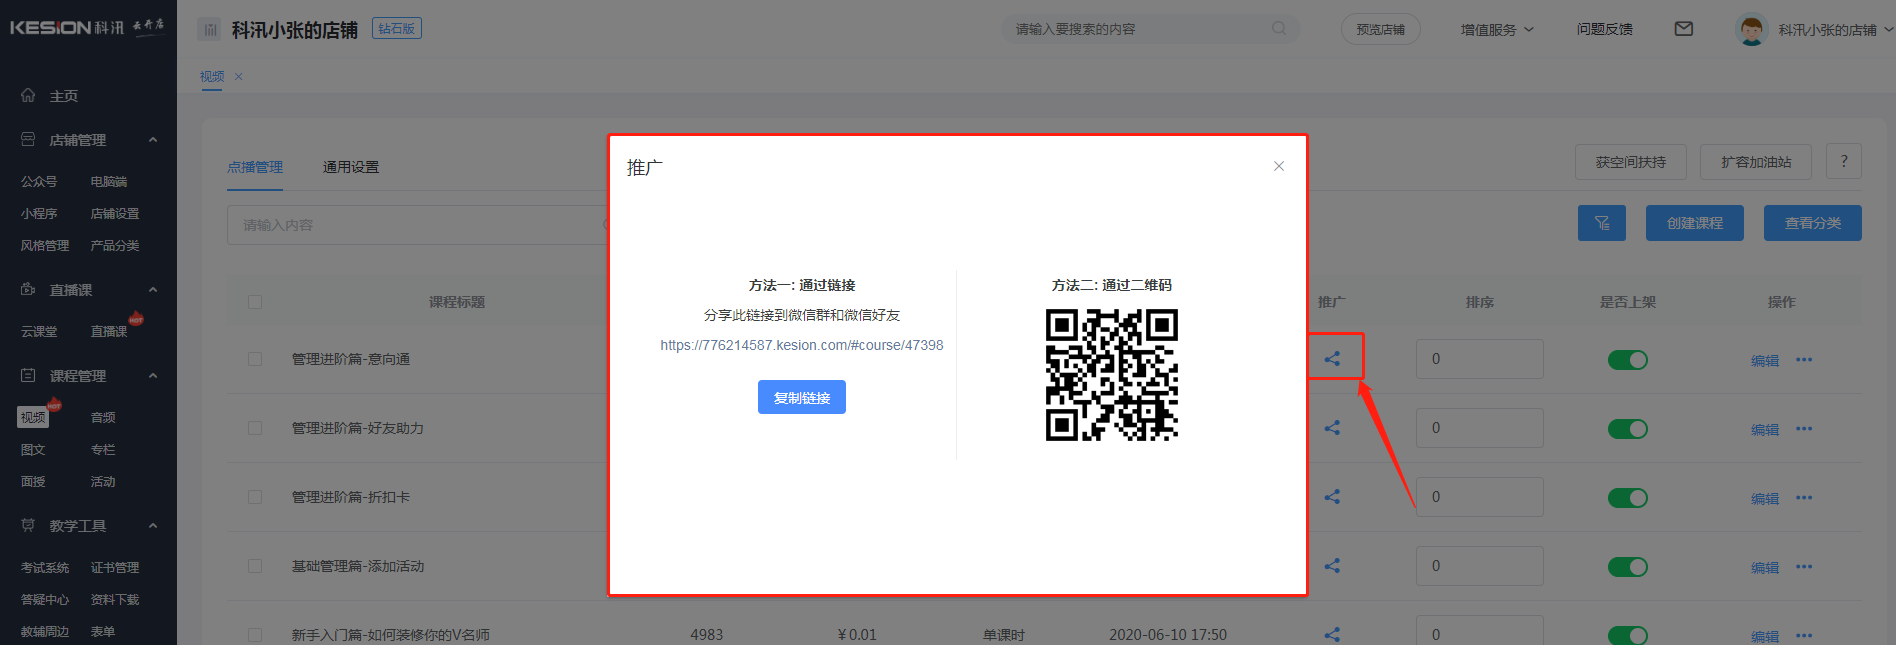Click the promotion QR code image
This screenshot has width=1896, height=645.
pos(1112,375)
